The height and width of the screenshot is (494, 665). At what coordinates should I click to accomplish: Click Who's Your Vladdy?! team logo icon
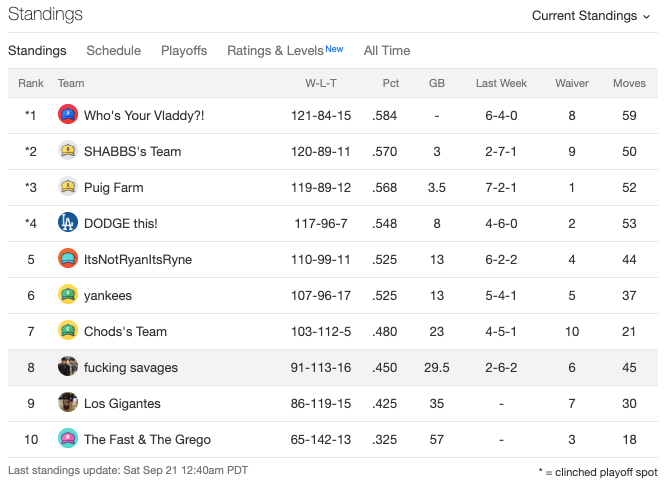tap(68, 115)
